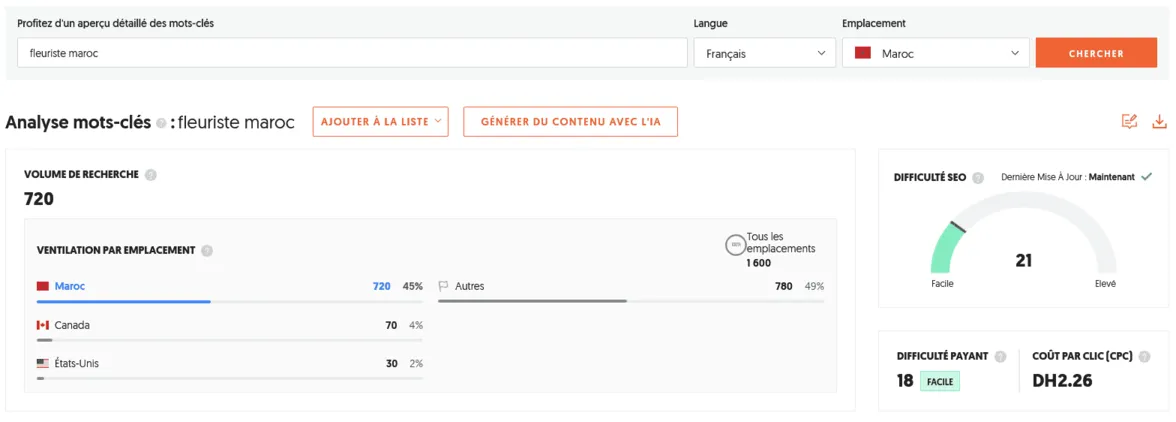Click help icon next to Analyse mots-clés

tap(160, 124)
